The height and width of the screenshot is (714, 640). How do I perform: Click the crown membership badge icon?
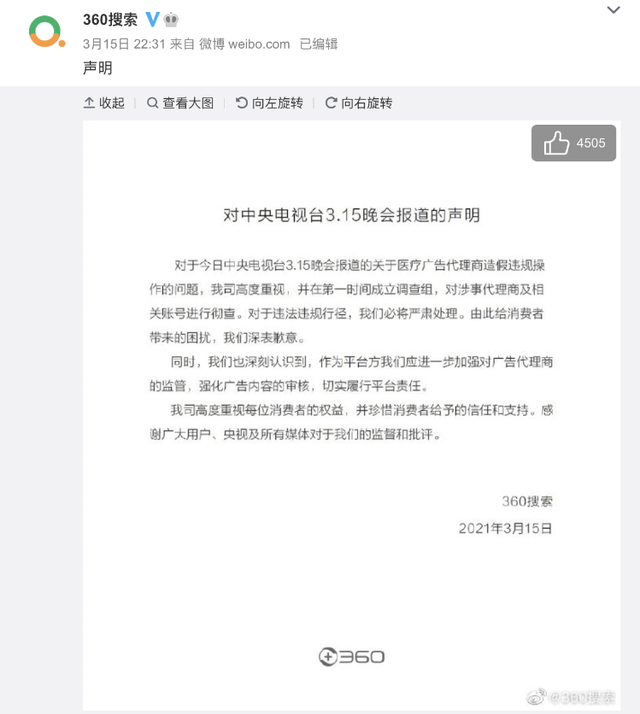[x=171, y=20]
